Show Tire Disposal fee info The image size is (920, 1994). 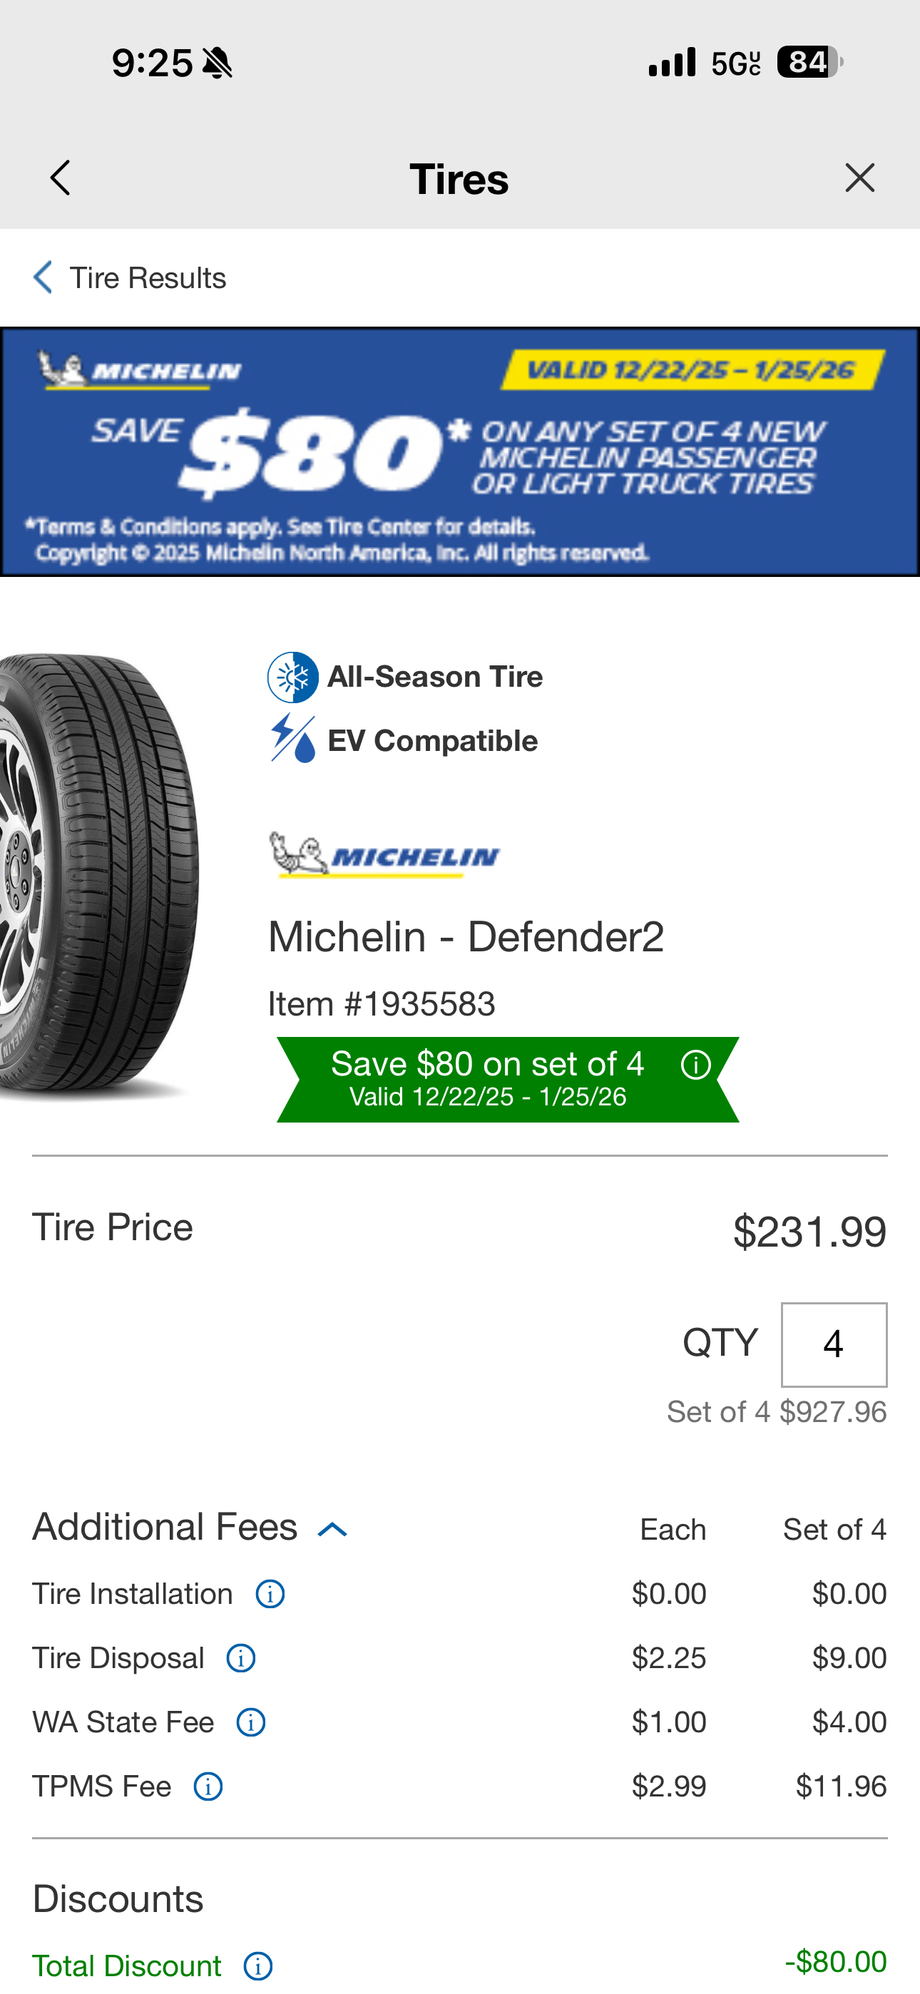pyautogui.click(x=241, y=1658)
